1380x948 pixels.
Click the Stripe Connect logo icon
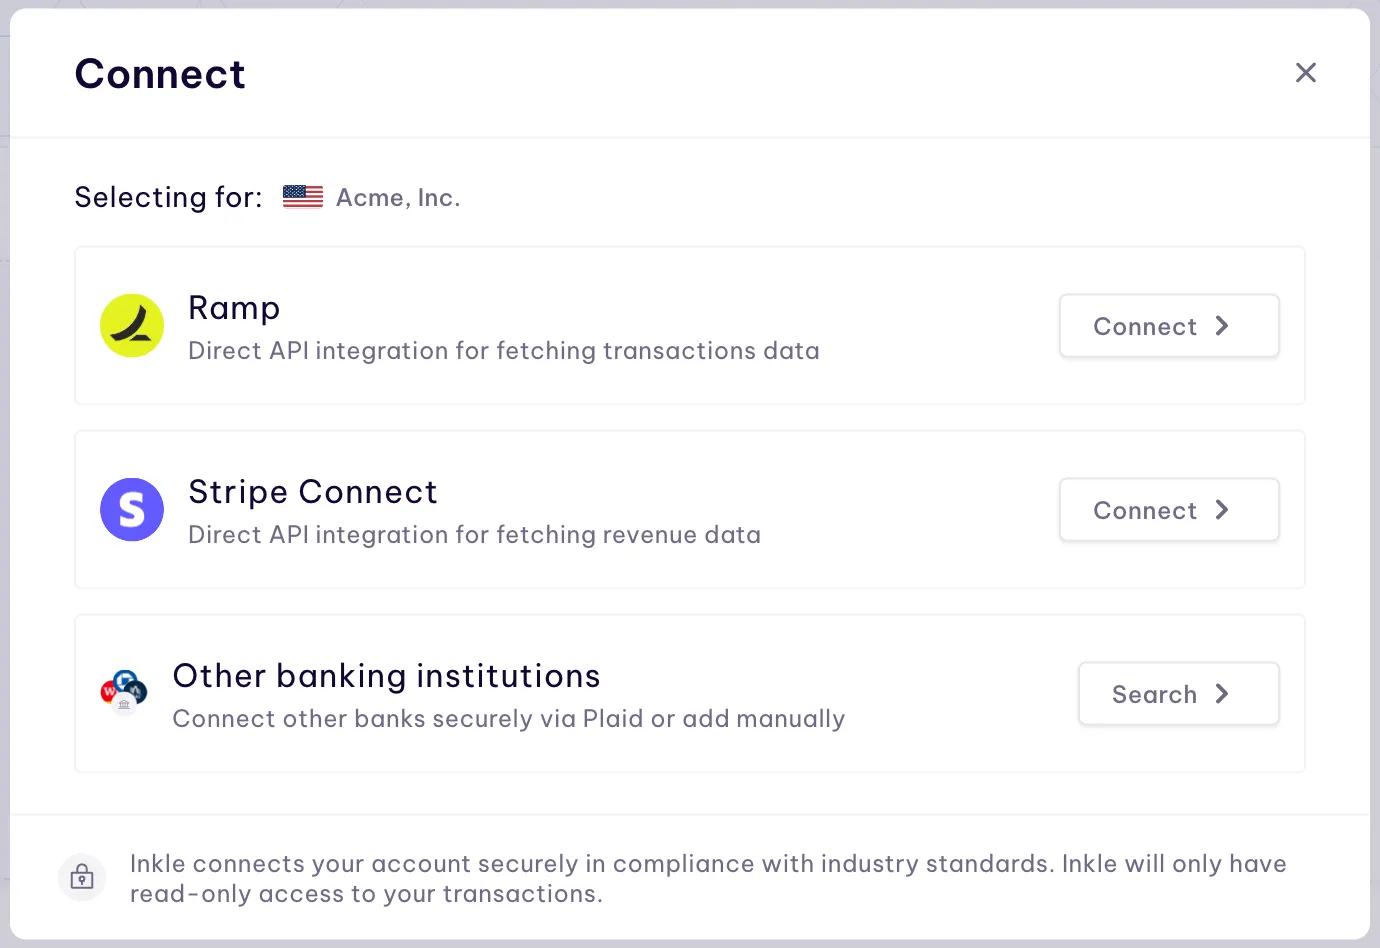click(132, 509)
